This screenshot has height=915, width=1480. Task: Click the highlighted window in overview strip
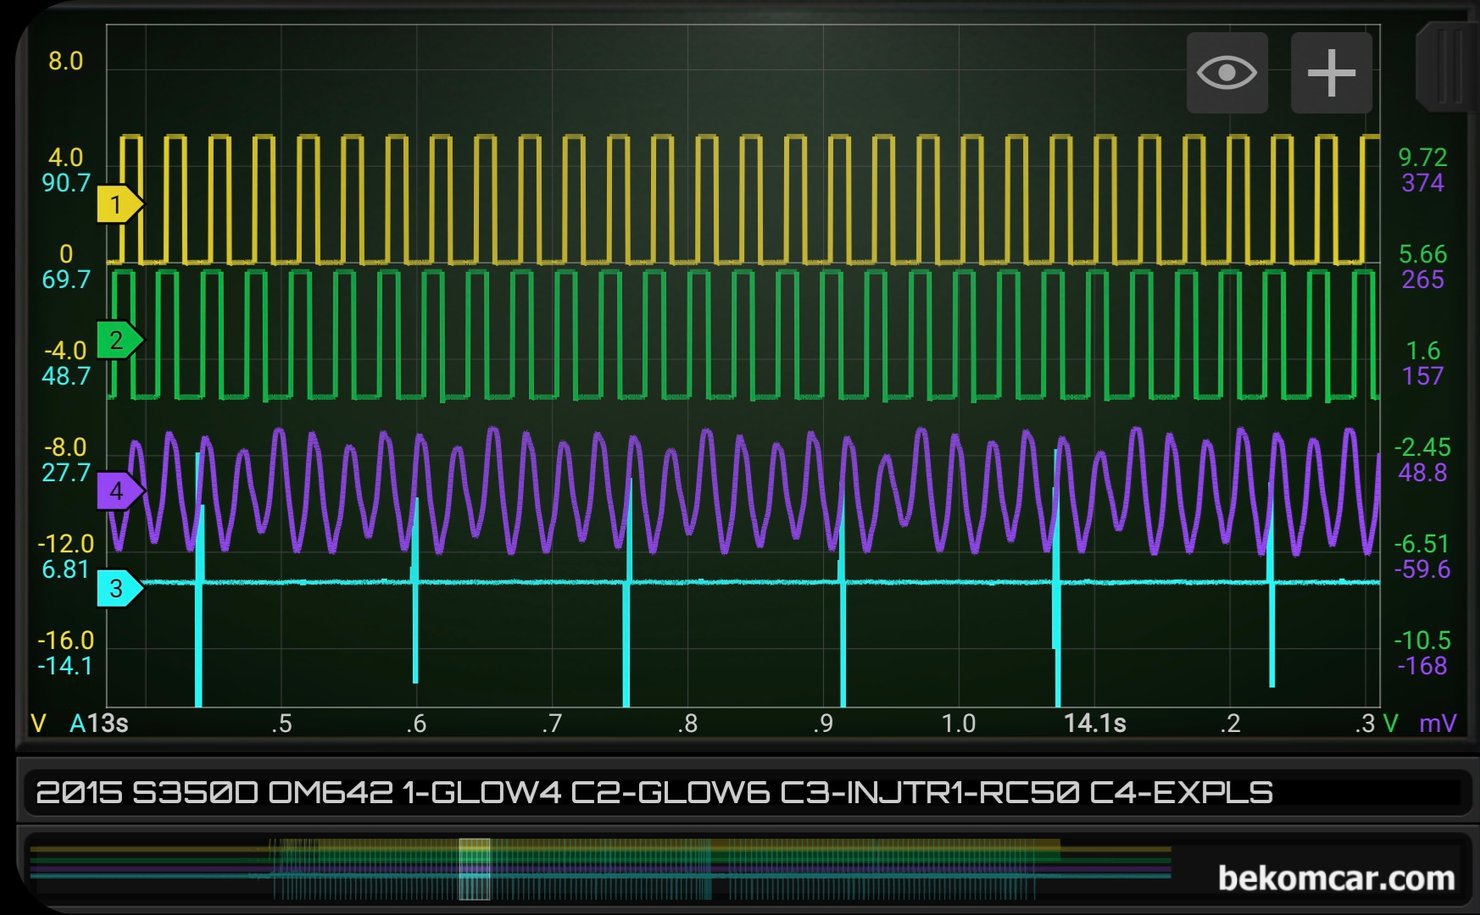[474, 869]
